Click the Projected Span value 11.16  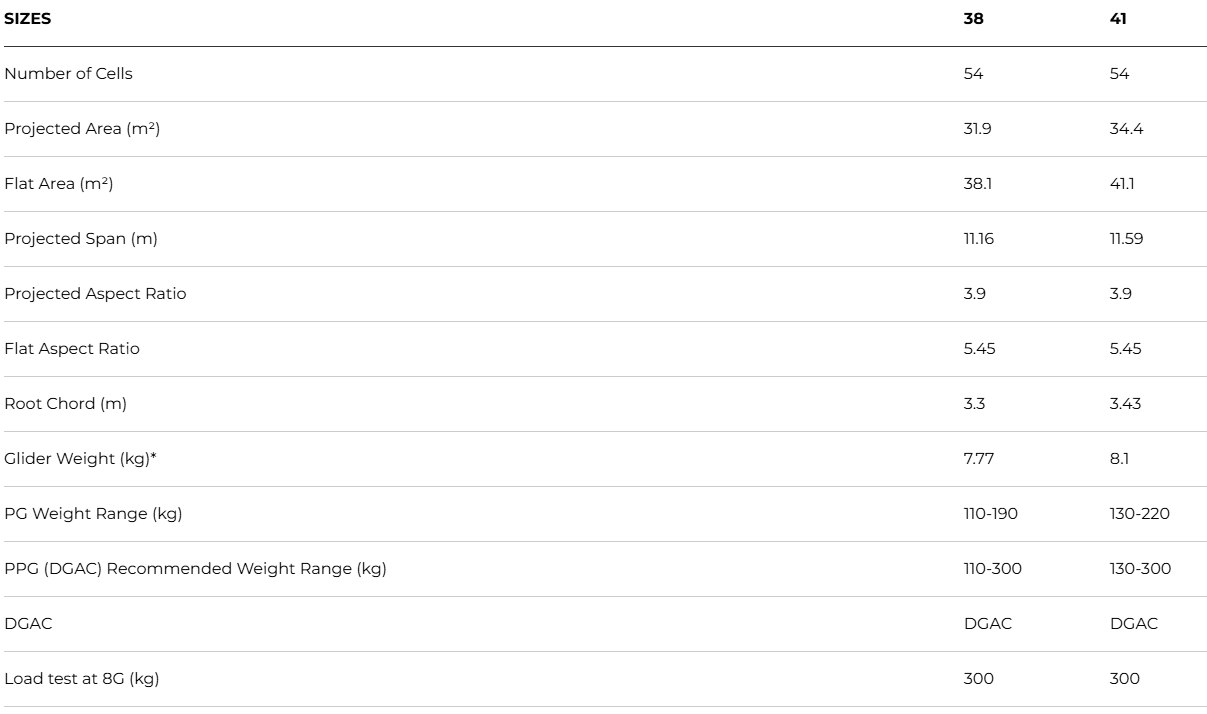(x=979, y=239)
